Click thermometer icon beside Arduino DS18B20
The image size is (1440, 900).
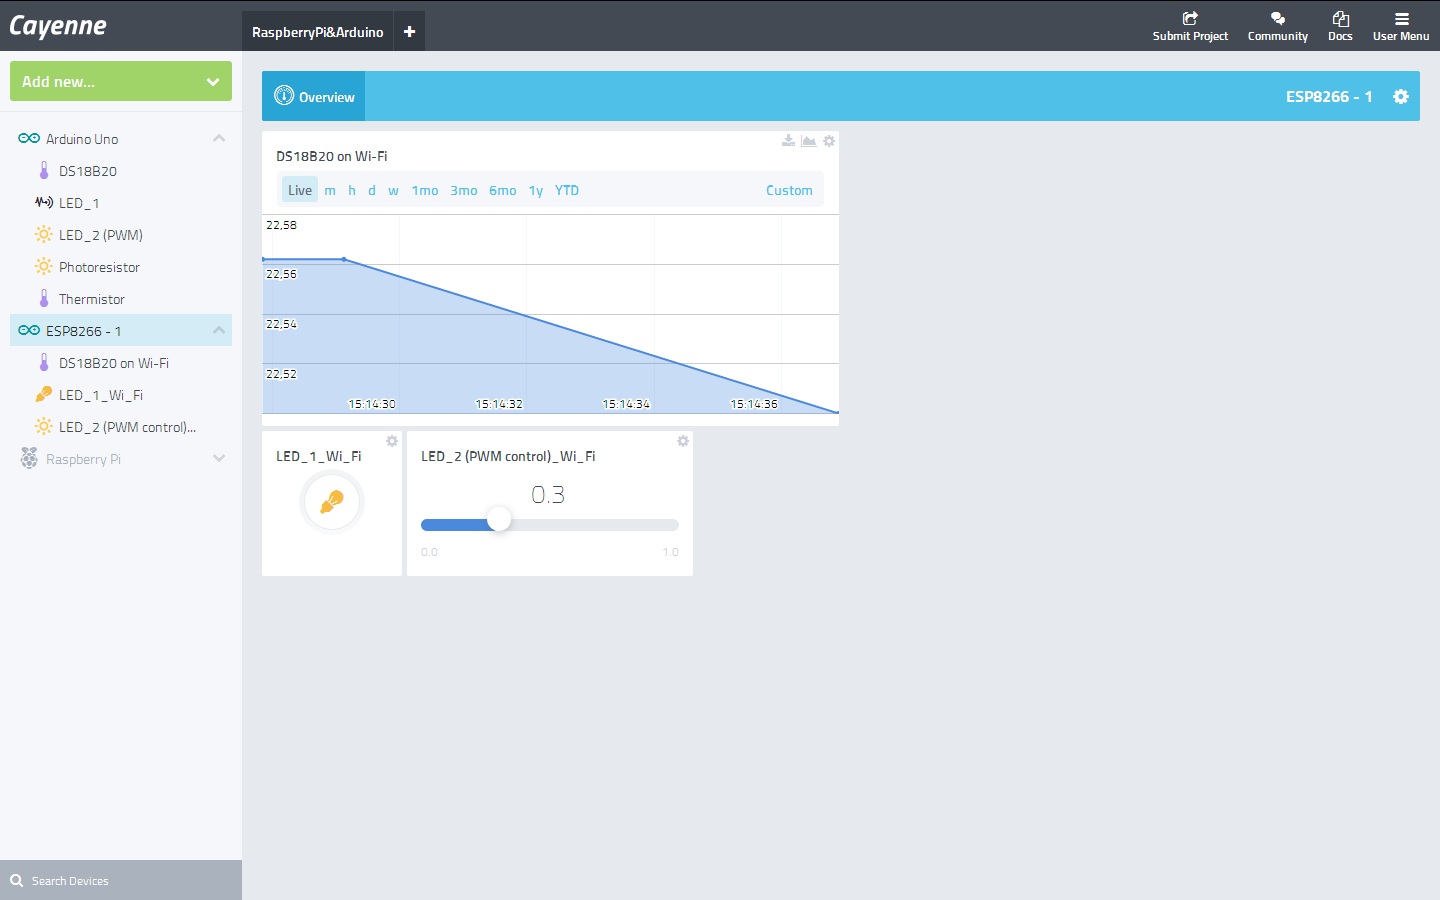point(44,171)
